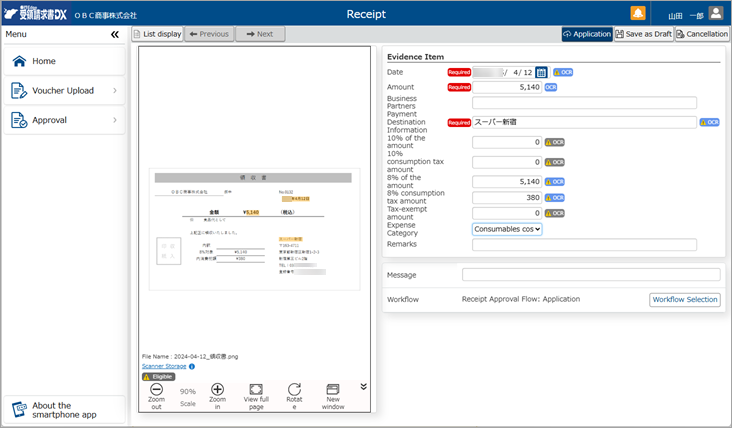The width and height of the screenshot is (732, 428).
Task: Click the Cancellation button
Action: pyautogui.click(x=702, y=34)
